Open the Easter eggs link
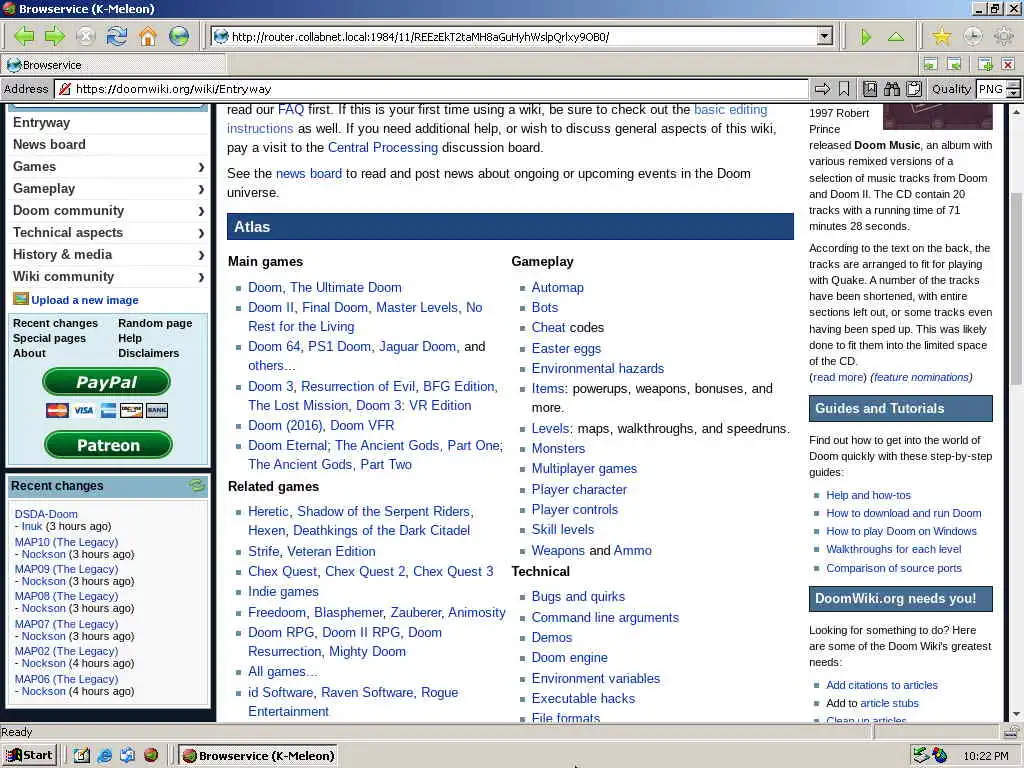The width and height of the screenshot is (1024, 768). point(566,349)
